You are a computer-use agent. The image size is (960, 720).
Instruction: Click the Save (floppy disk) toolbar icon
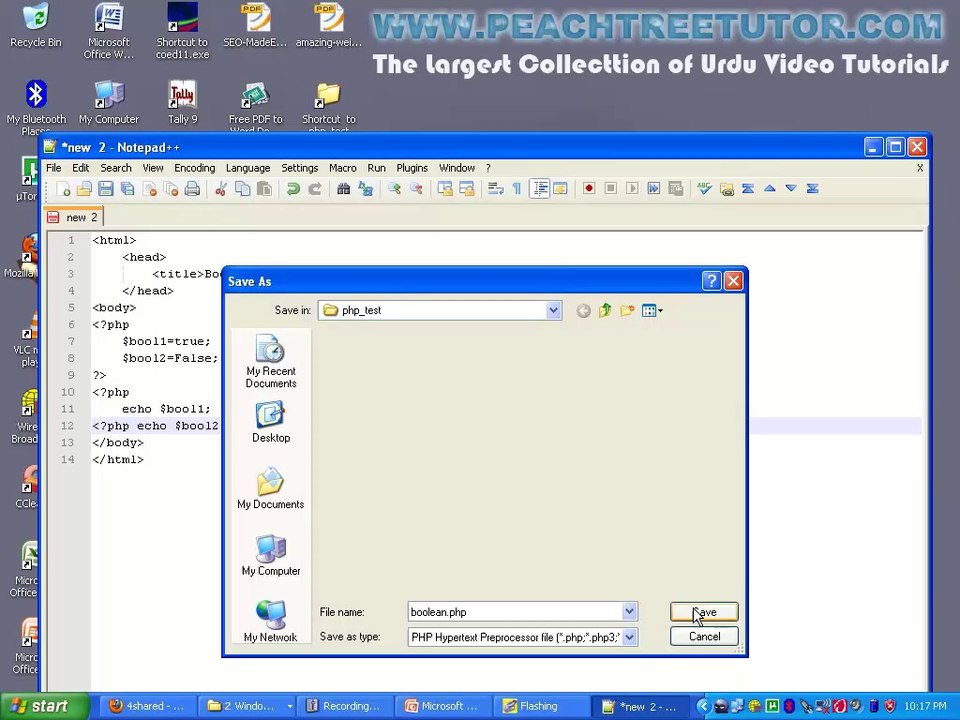pos(106,189)
